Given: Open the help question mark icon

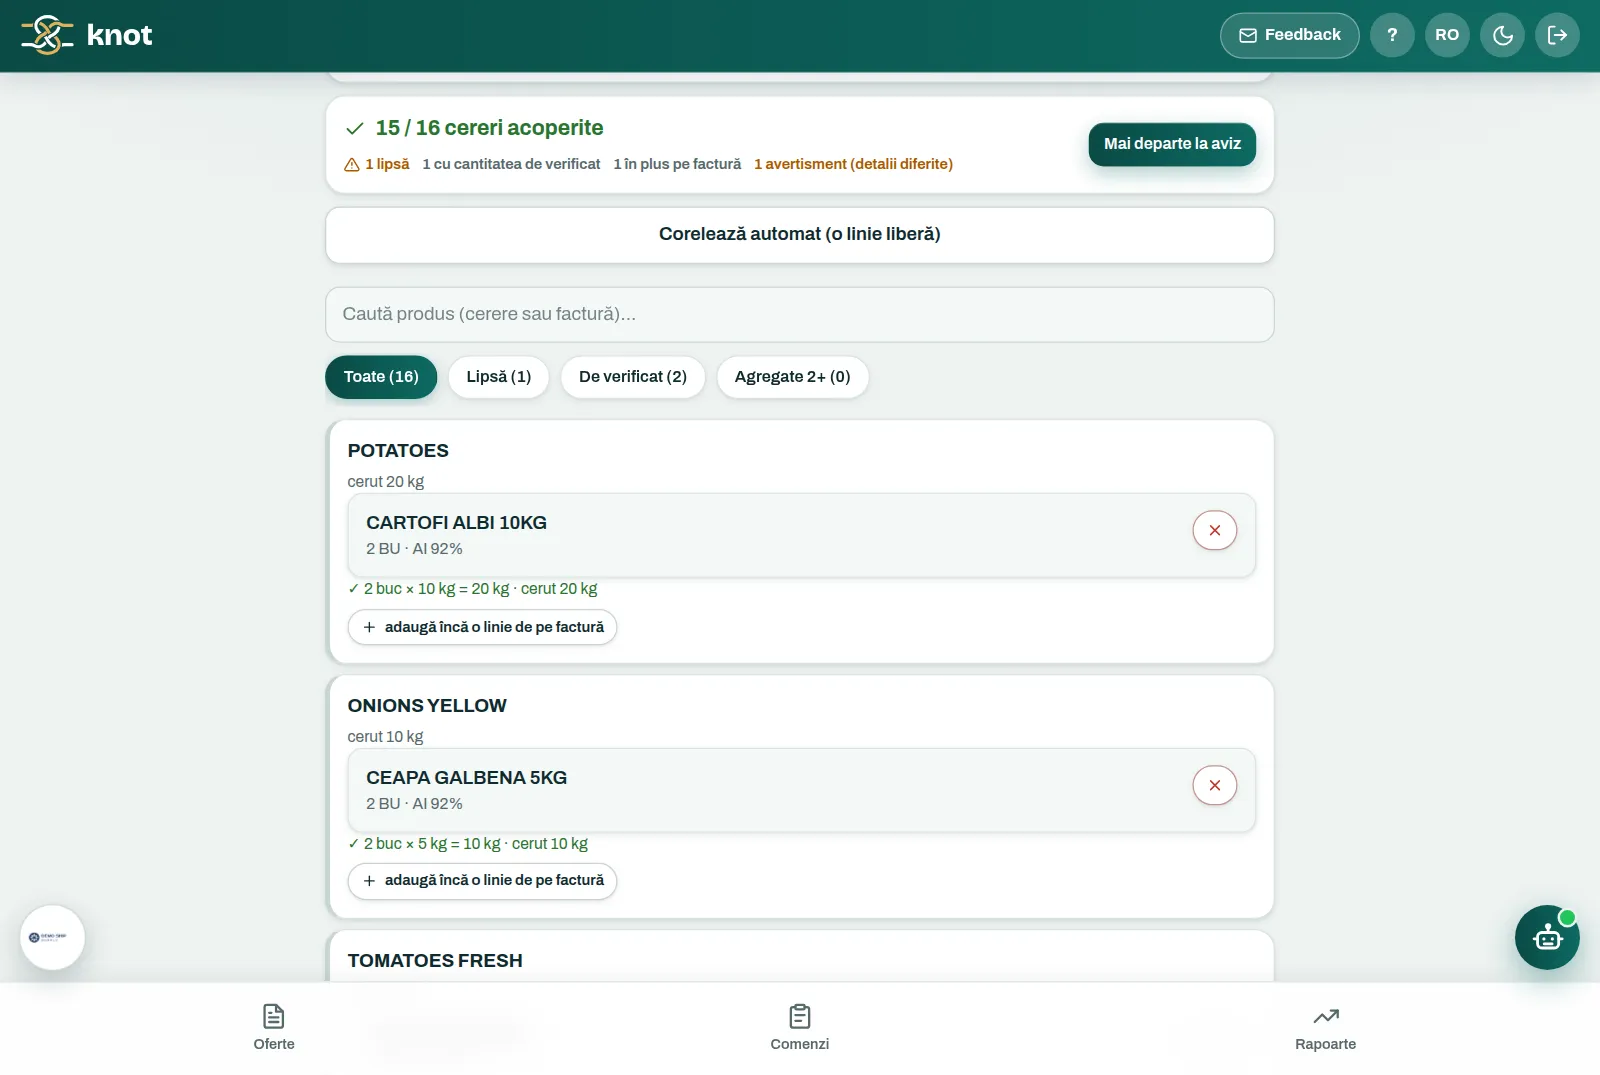Looking at the screenshot, I should tap(1392, 35).
